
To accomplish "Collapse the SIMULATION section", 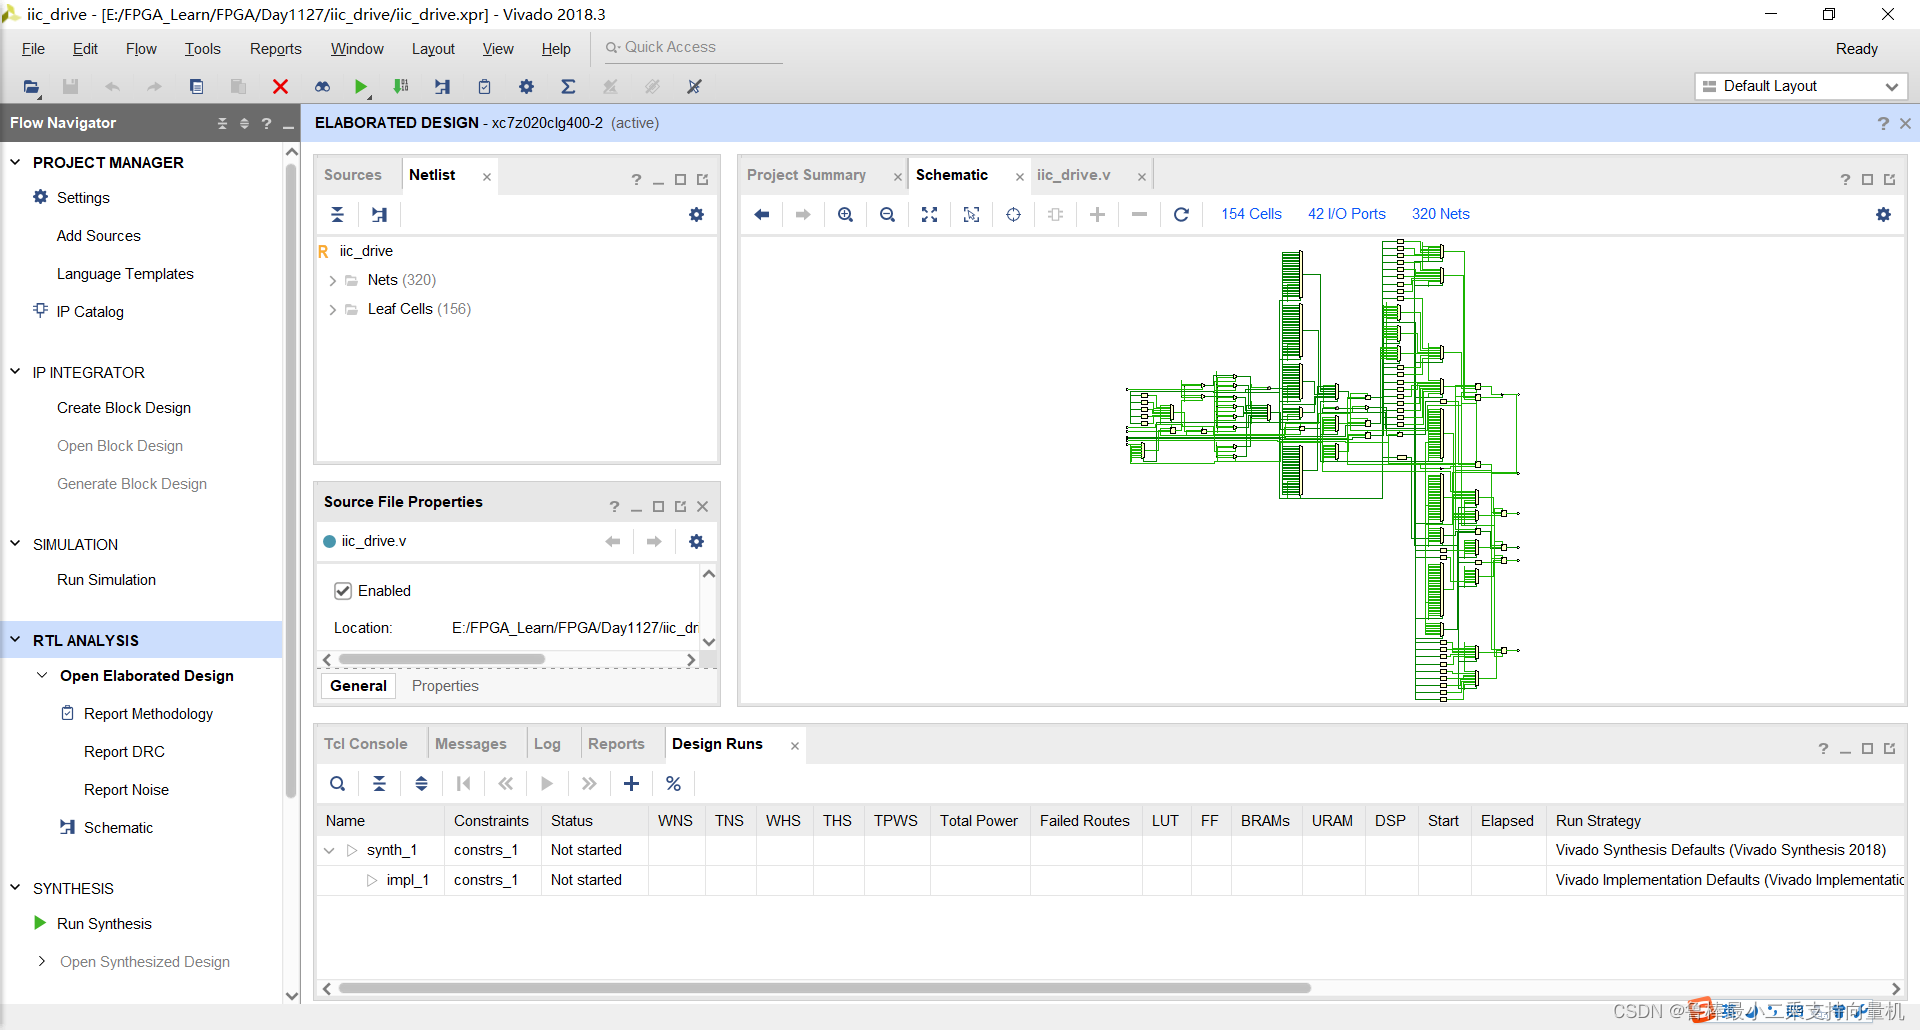I will coord(15,544).
